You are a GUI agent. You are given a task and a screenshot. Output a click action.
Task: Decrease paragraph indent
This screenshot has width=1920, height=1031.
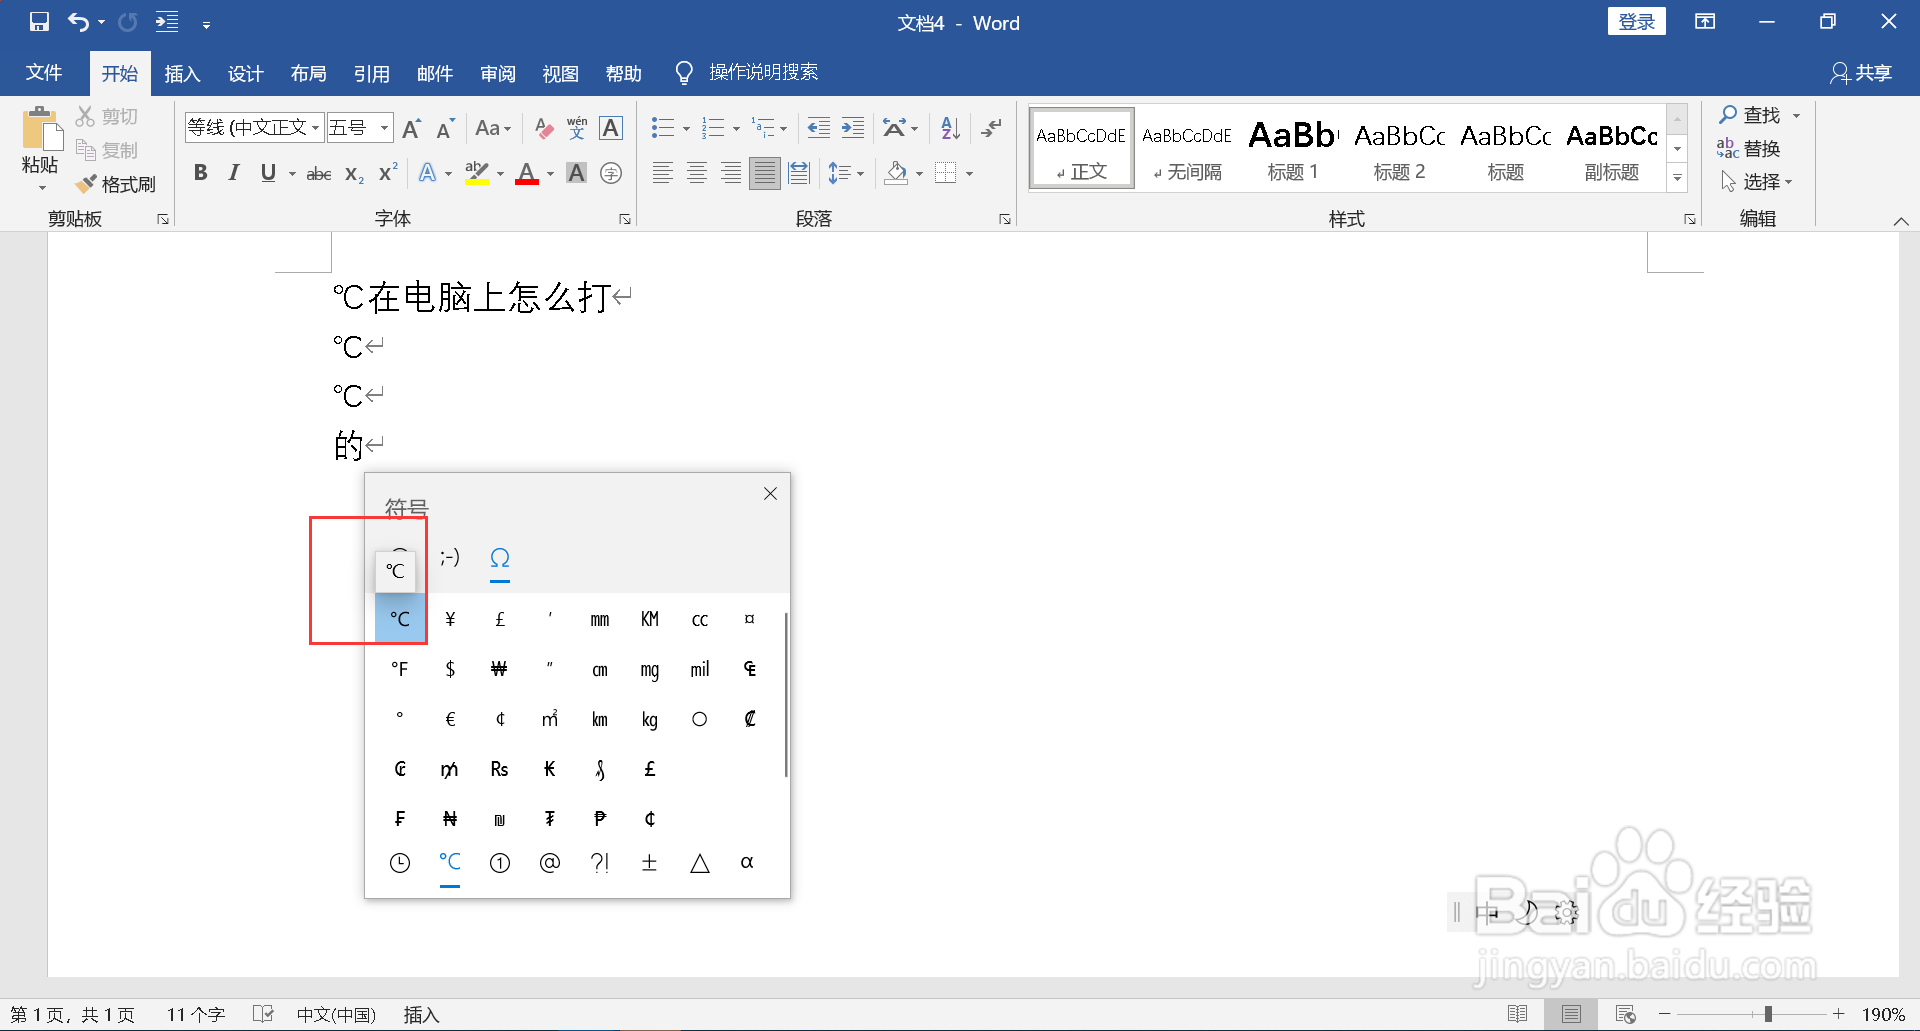click(818, 128)
